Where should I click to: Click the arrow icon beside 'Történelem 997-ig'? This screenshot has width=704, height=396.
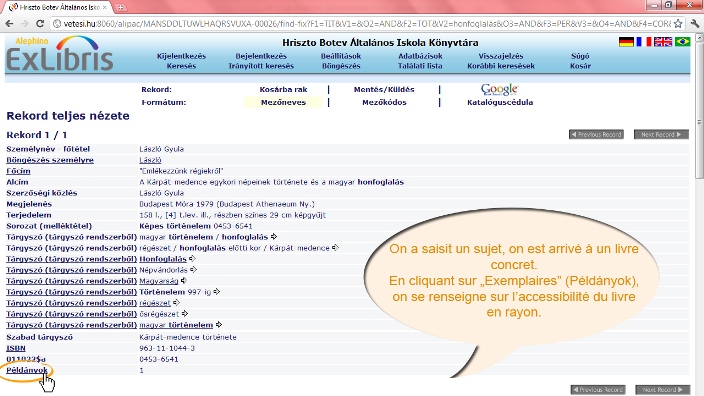click(x=217, y=292)
